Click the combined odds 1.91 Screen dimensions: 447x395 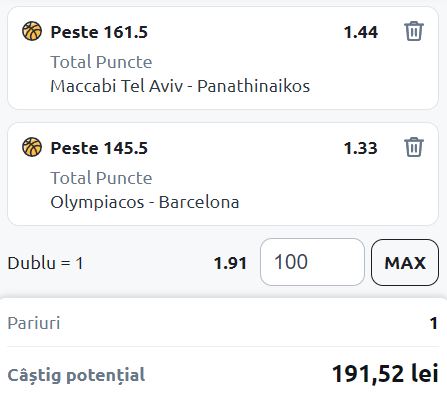230,263
